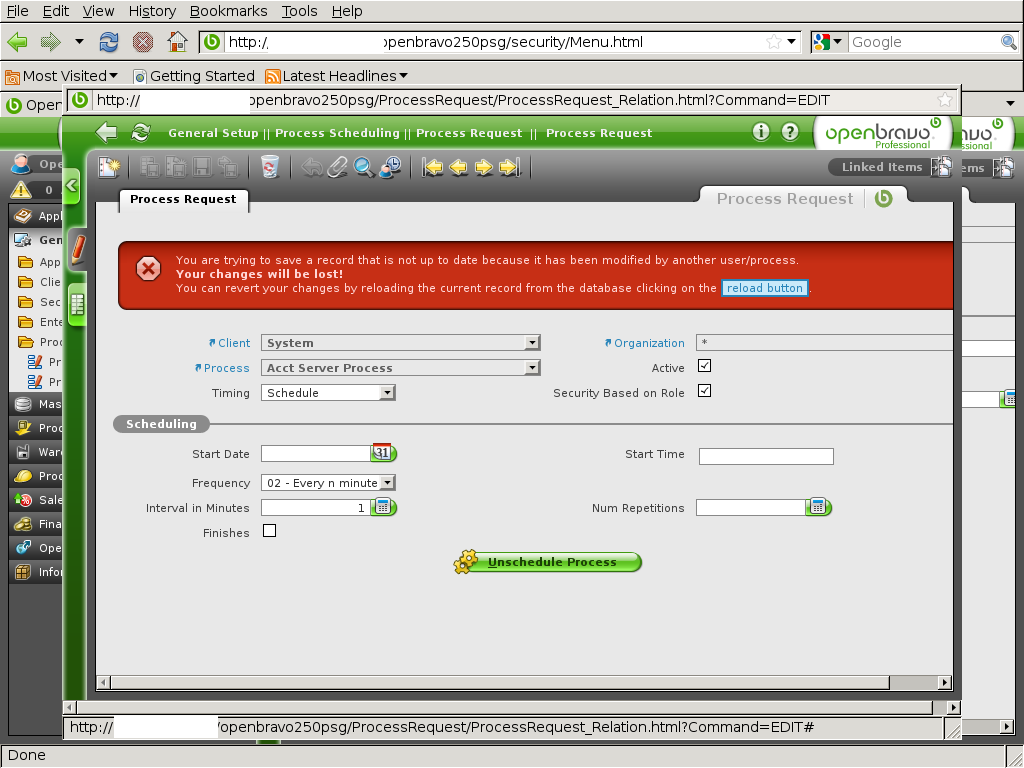The height and width of the screenshot is (768, 1024).
Task: Go to the last record
Action: [509, 168]
